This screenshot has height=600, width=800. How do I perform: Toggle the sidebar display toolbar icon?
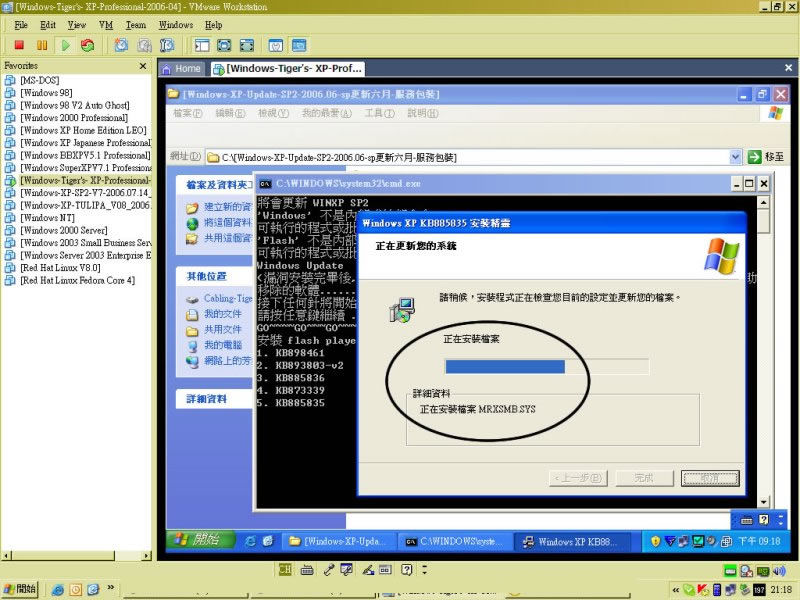202,45
